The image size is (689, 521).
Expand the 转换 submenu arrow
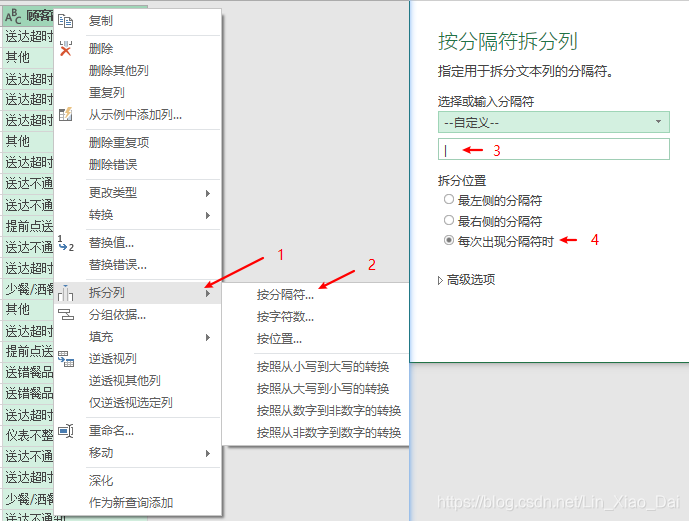tap(208, 215)
